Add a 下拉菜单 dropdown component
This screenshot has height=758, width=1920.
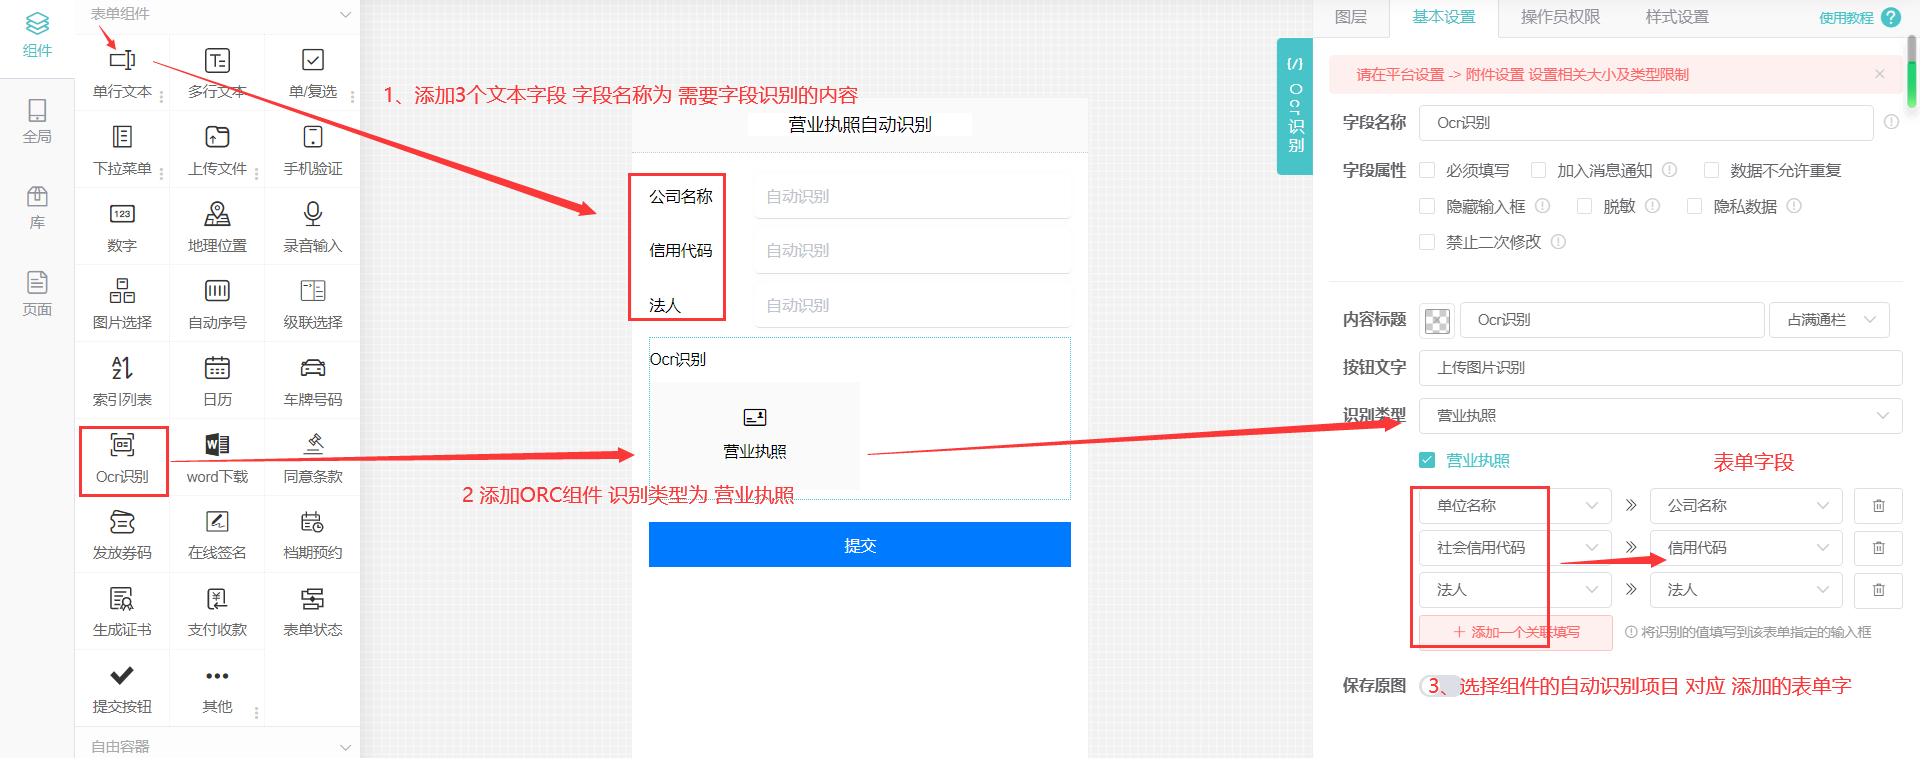122,150
